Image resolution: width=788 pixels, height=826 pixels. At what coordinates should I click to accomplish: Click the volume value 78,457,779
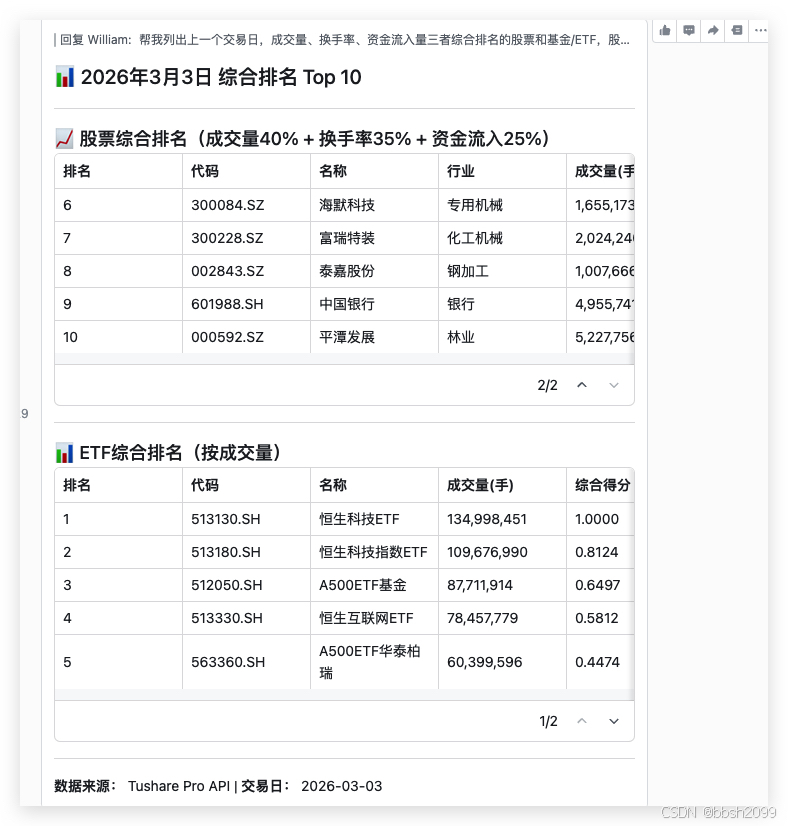tap(482, 618)
